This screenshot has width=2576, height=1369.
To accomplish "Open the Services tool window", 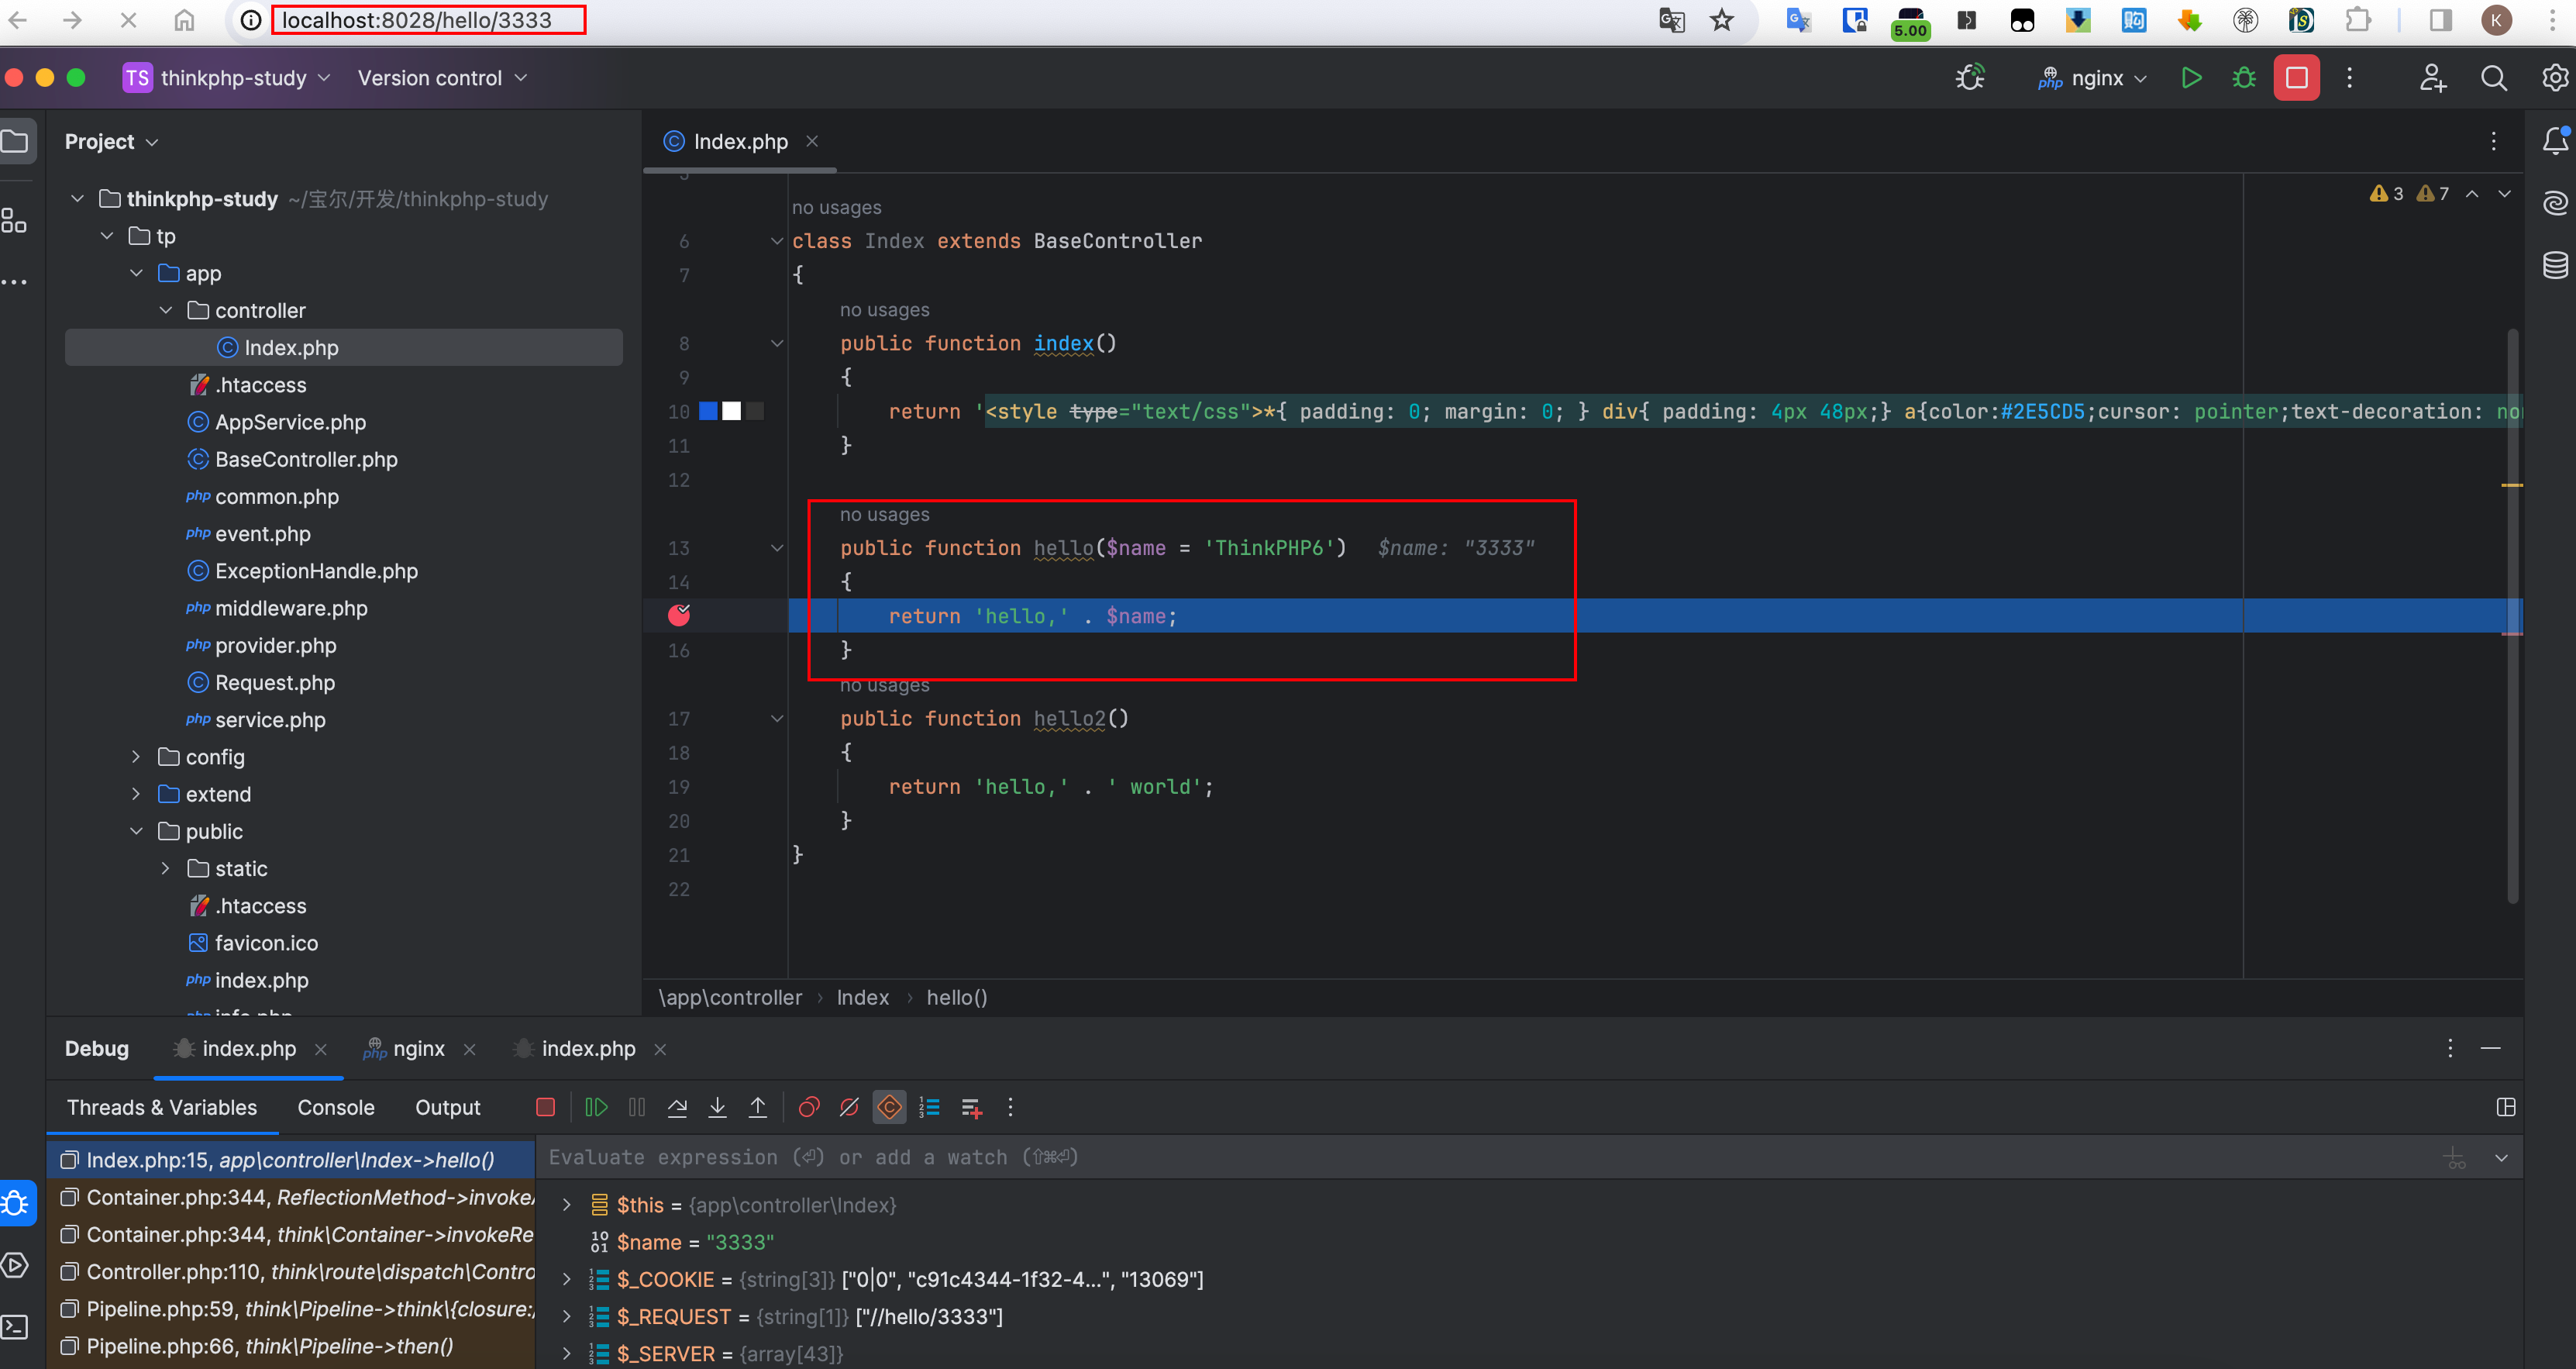I will tap(14, 1265).
